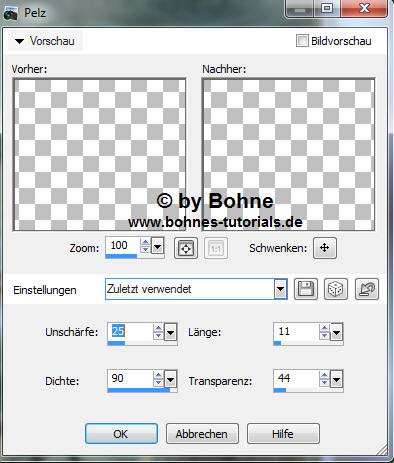The width and height of the screenshot is (394, 463).
Task: Click the Pelz camera icon in the title bar
Action: 10,13
